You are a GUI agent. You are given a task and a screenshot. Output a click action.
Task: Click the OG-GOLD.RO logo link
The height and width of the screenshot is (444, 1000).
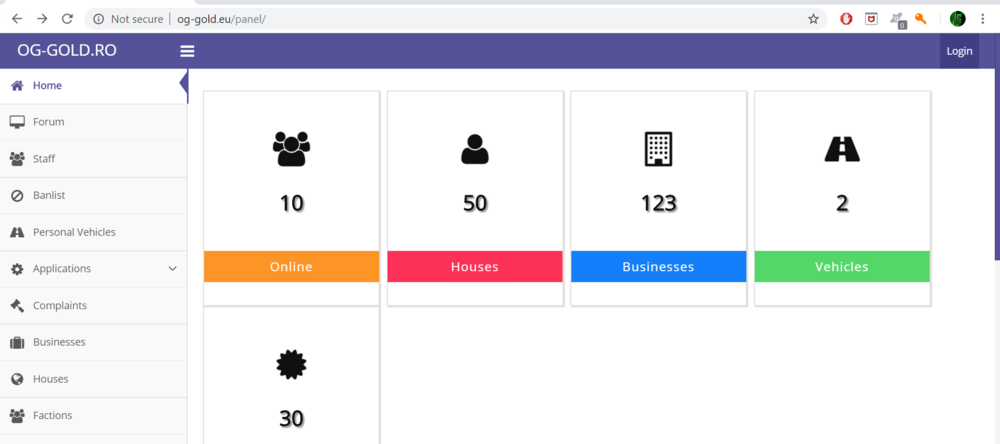pos(67,50)
